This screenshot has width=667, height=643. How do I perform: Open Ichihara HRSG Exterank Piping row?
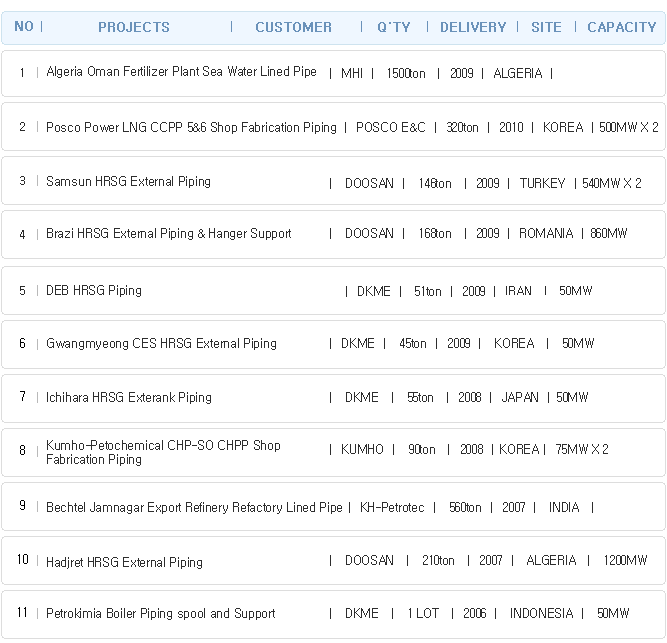tap(334, 398)
